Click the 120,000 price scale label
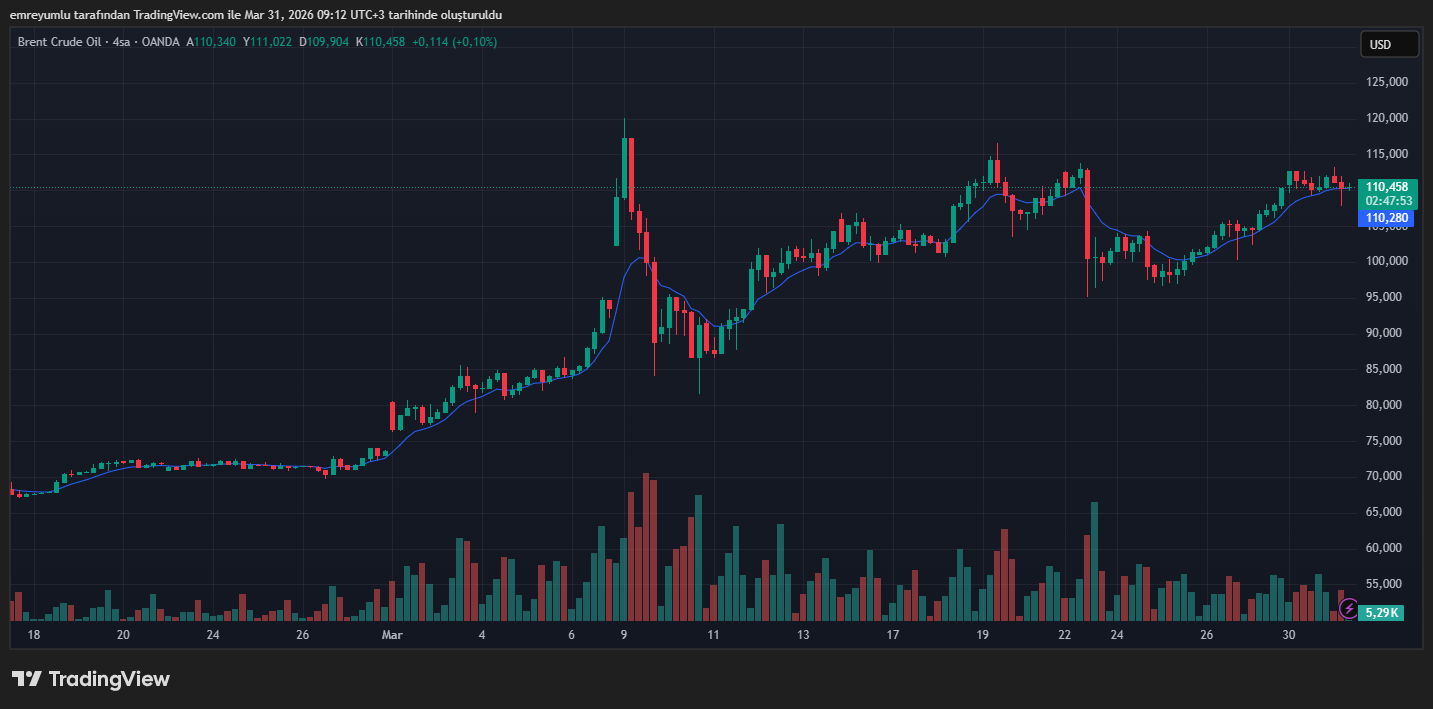The image size is (1433, 709). click(x=1386, y=118)
